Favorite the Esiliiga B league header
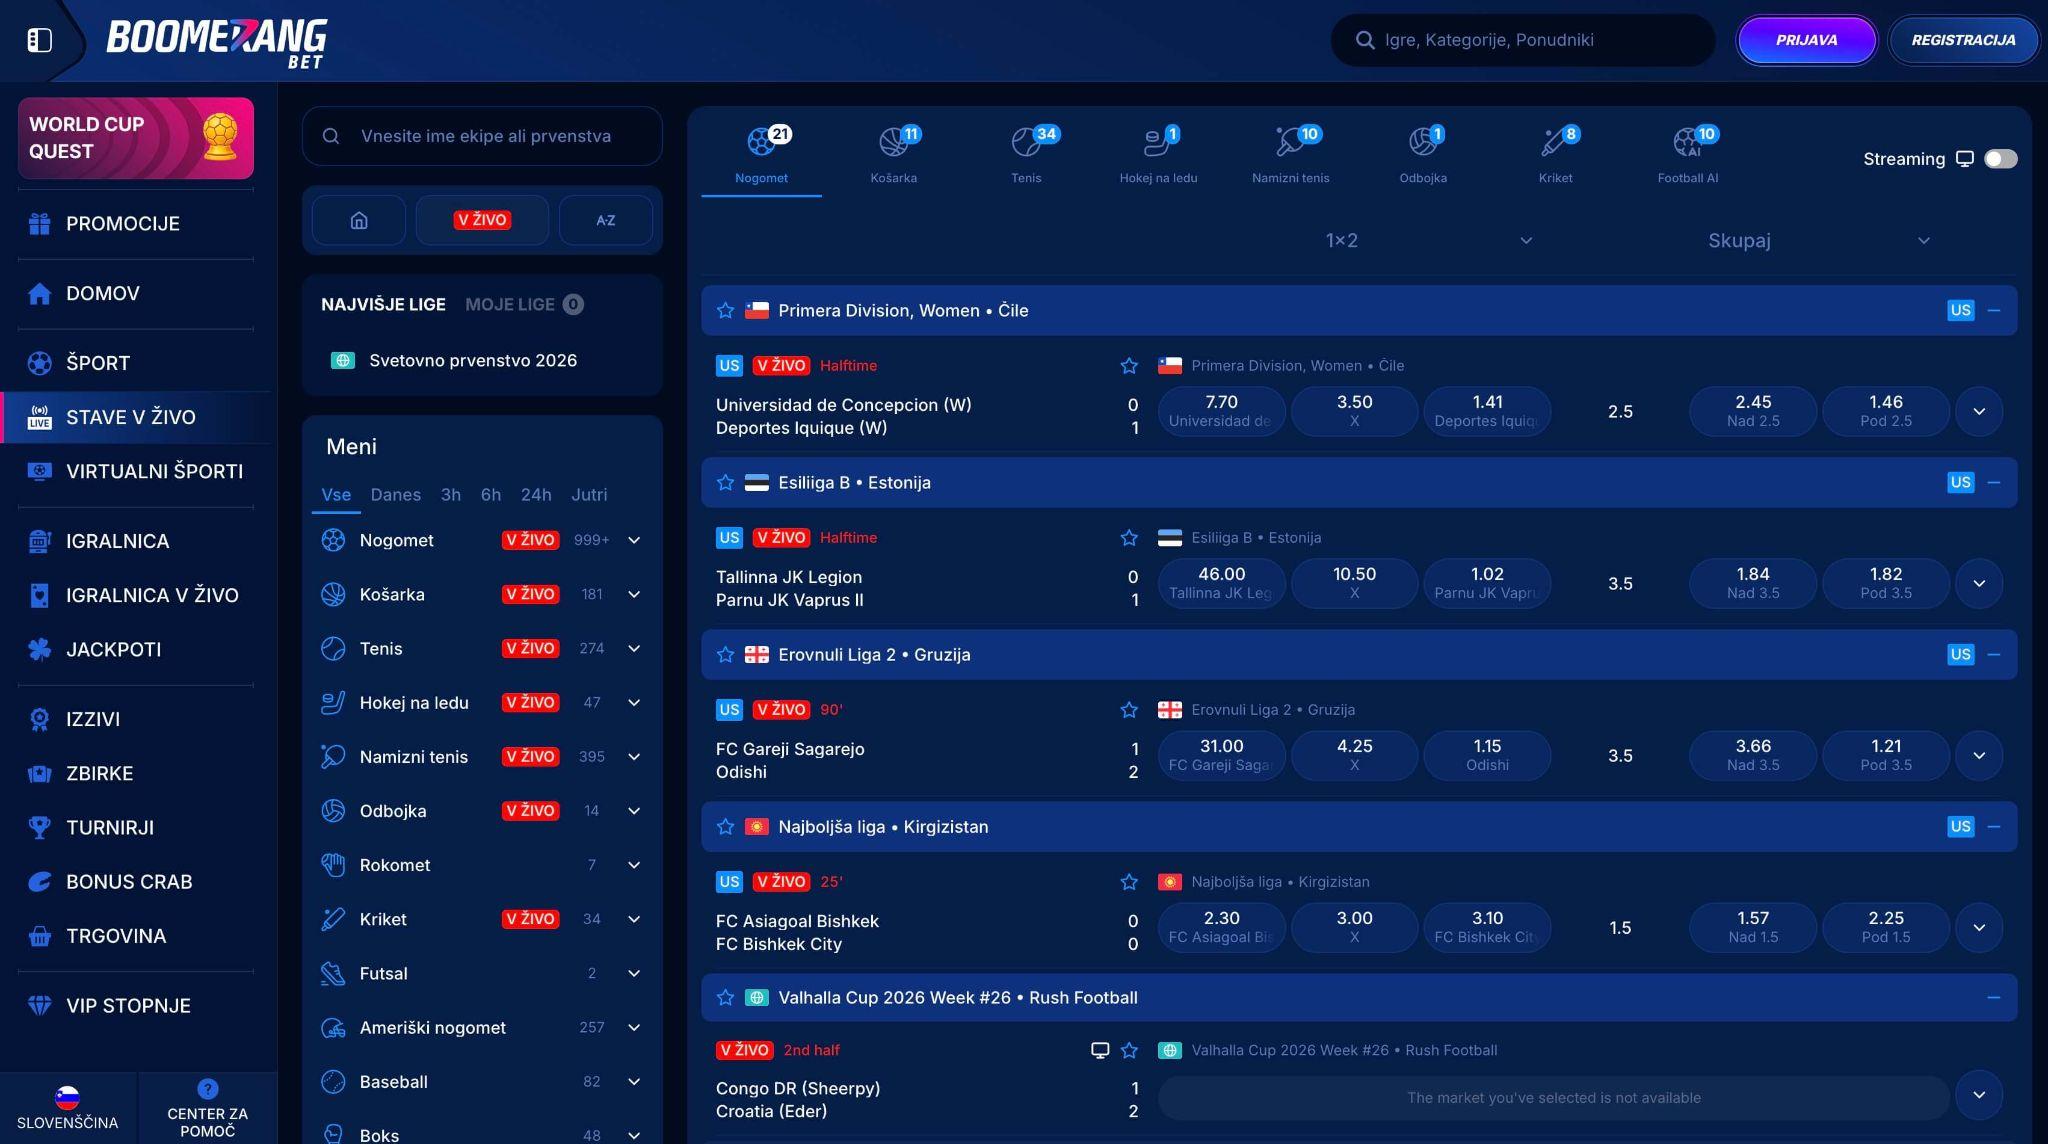 (725, 483)
